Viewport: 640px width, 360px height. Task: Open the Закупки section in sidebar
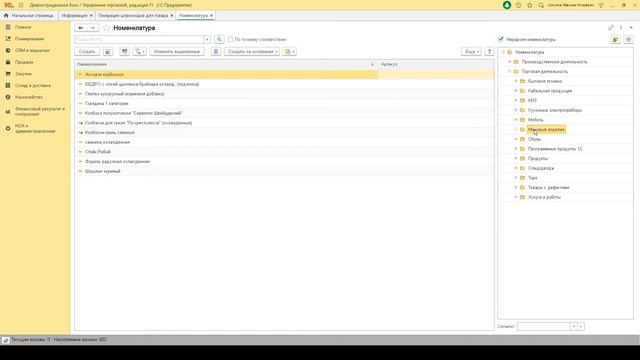[x=23, y=74]
